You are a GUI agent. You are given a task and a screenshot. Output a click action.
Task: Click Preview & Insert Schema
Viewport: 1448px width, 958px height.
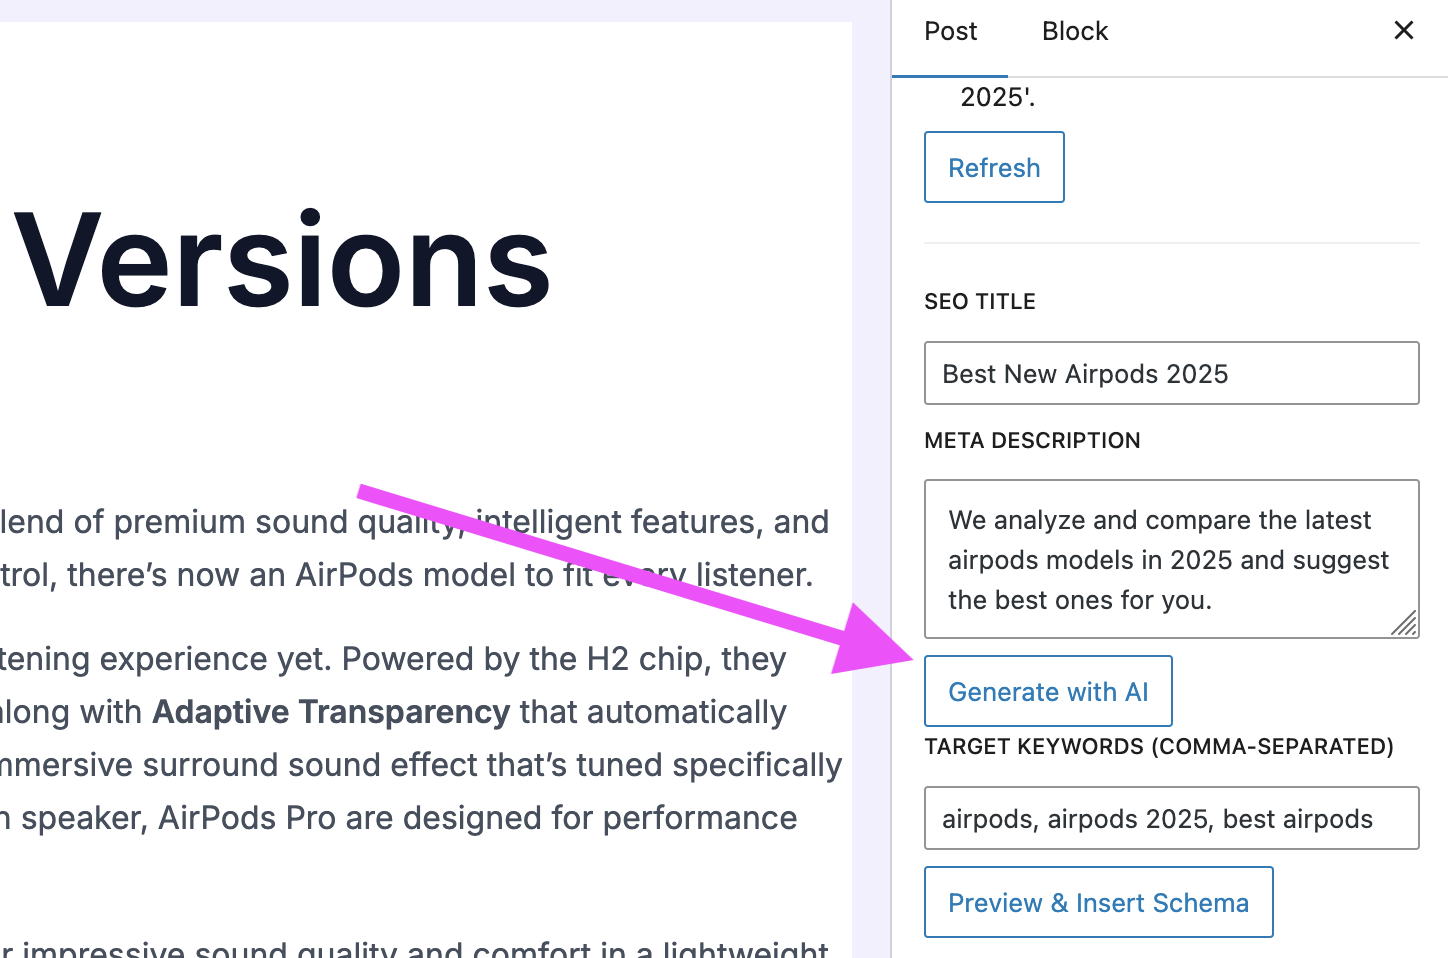(x=1098, y=902)
